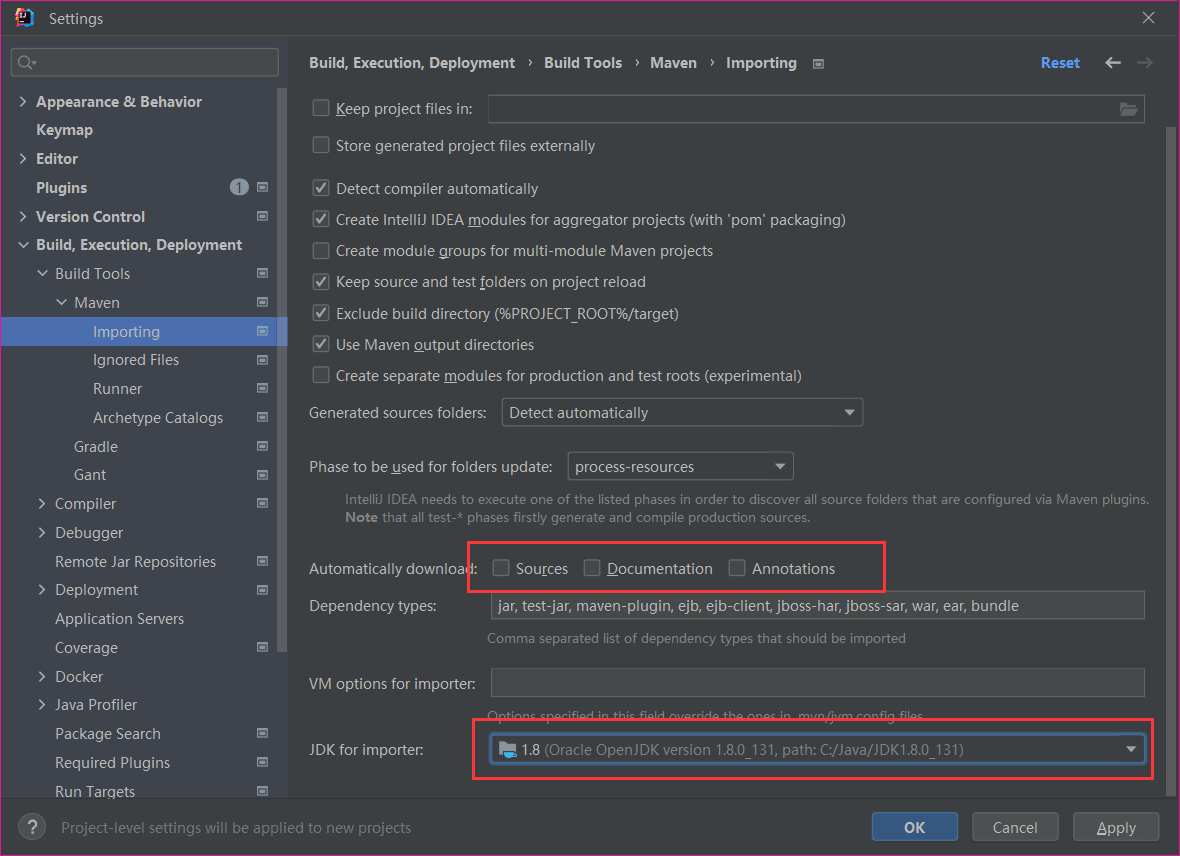Click project-level icon on Maven row
1180x856 pixels.
pyautogui.click(x=262, y=303)
